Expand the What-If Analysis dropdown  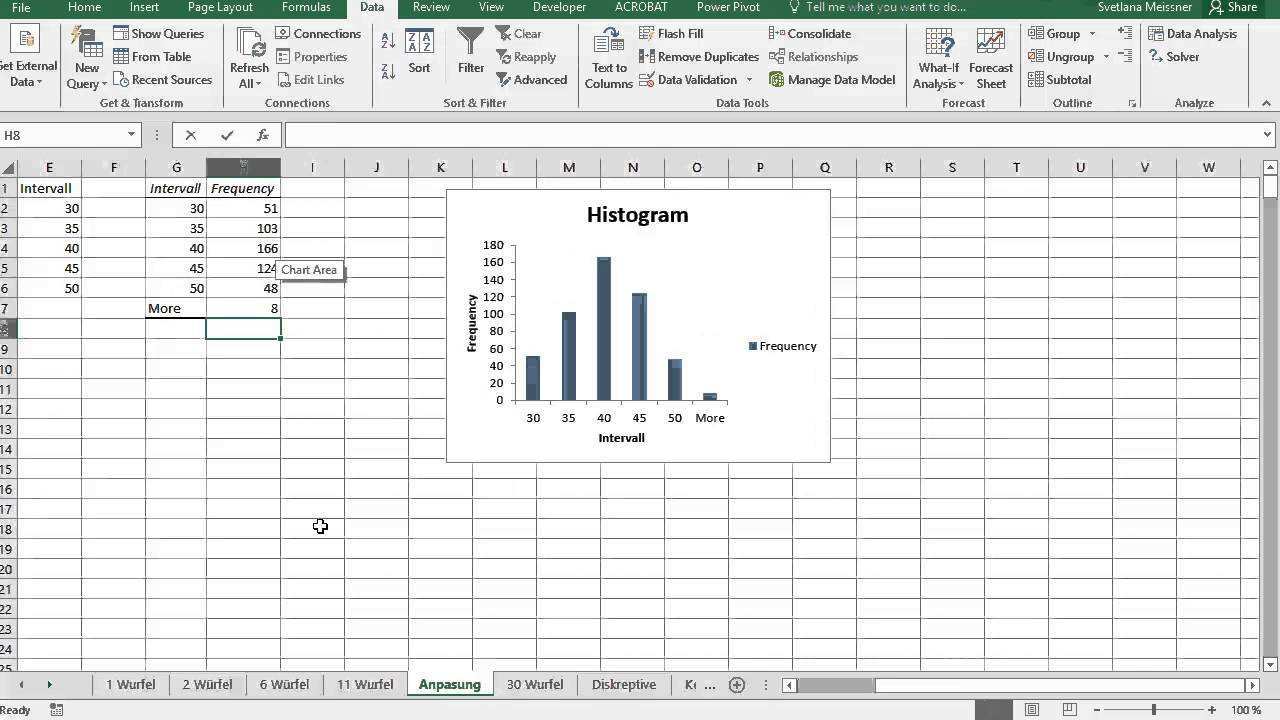pyautogui.click(x=939, y=84)
